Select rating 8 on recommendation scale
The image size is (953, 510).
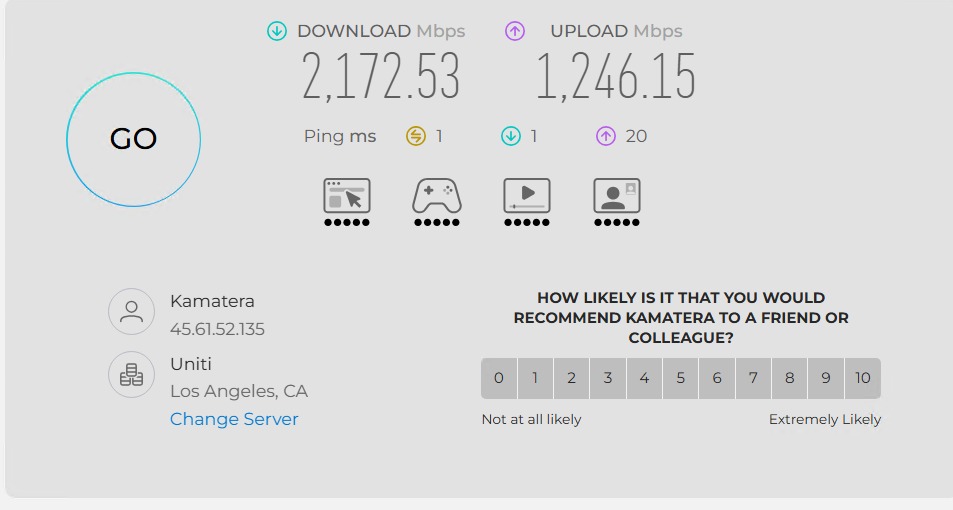click(x=790, y=378)
